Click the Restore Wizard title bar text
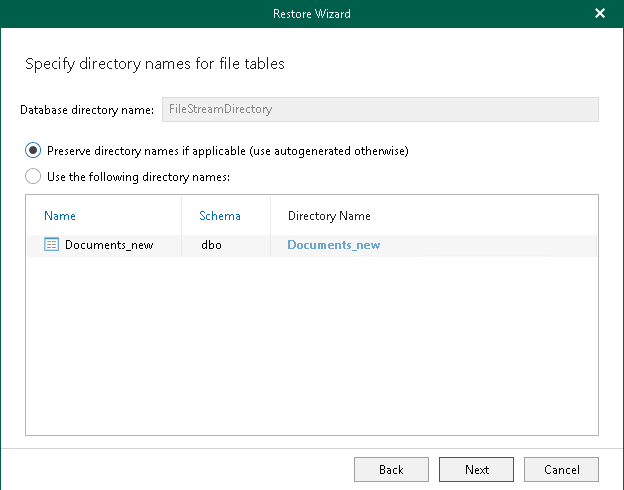 tap(311, 14)
